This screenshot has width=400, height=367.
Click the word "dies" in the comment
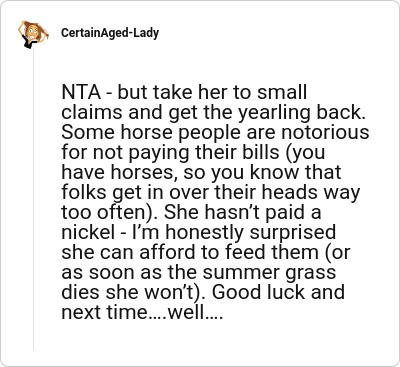click(81, 292)
